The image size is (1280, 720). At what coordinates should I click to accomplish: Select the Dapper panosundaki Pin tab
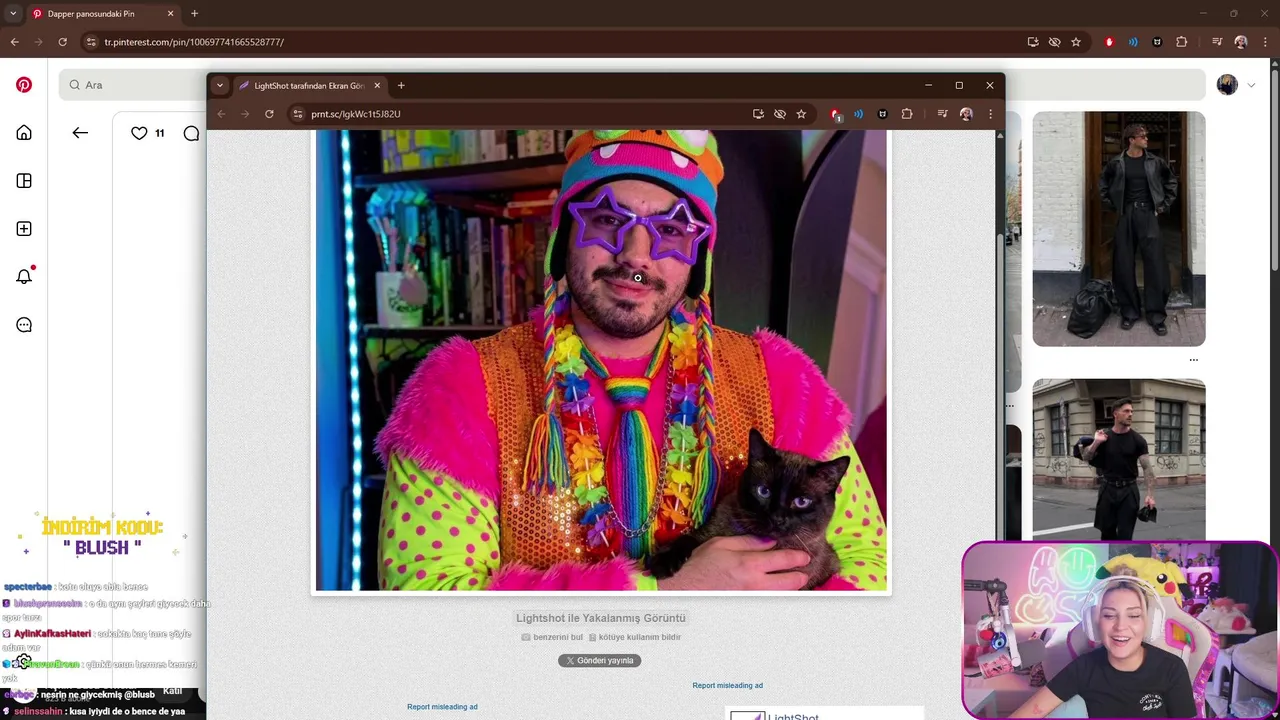point(102,14)
